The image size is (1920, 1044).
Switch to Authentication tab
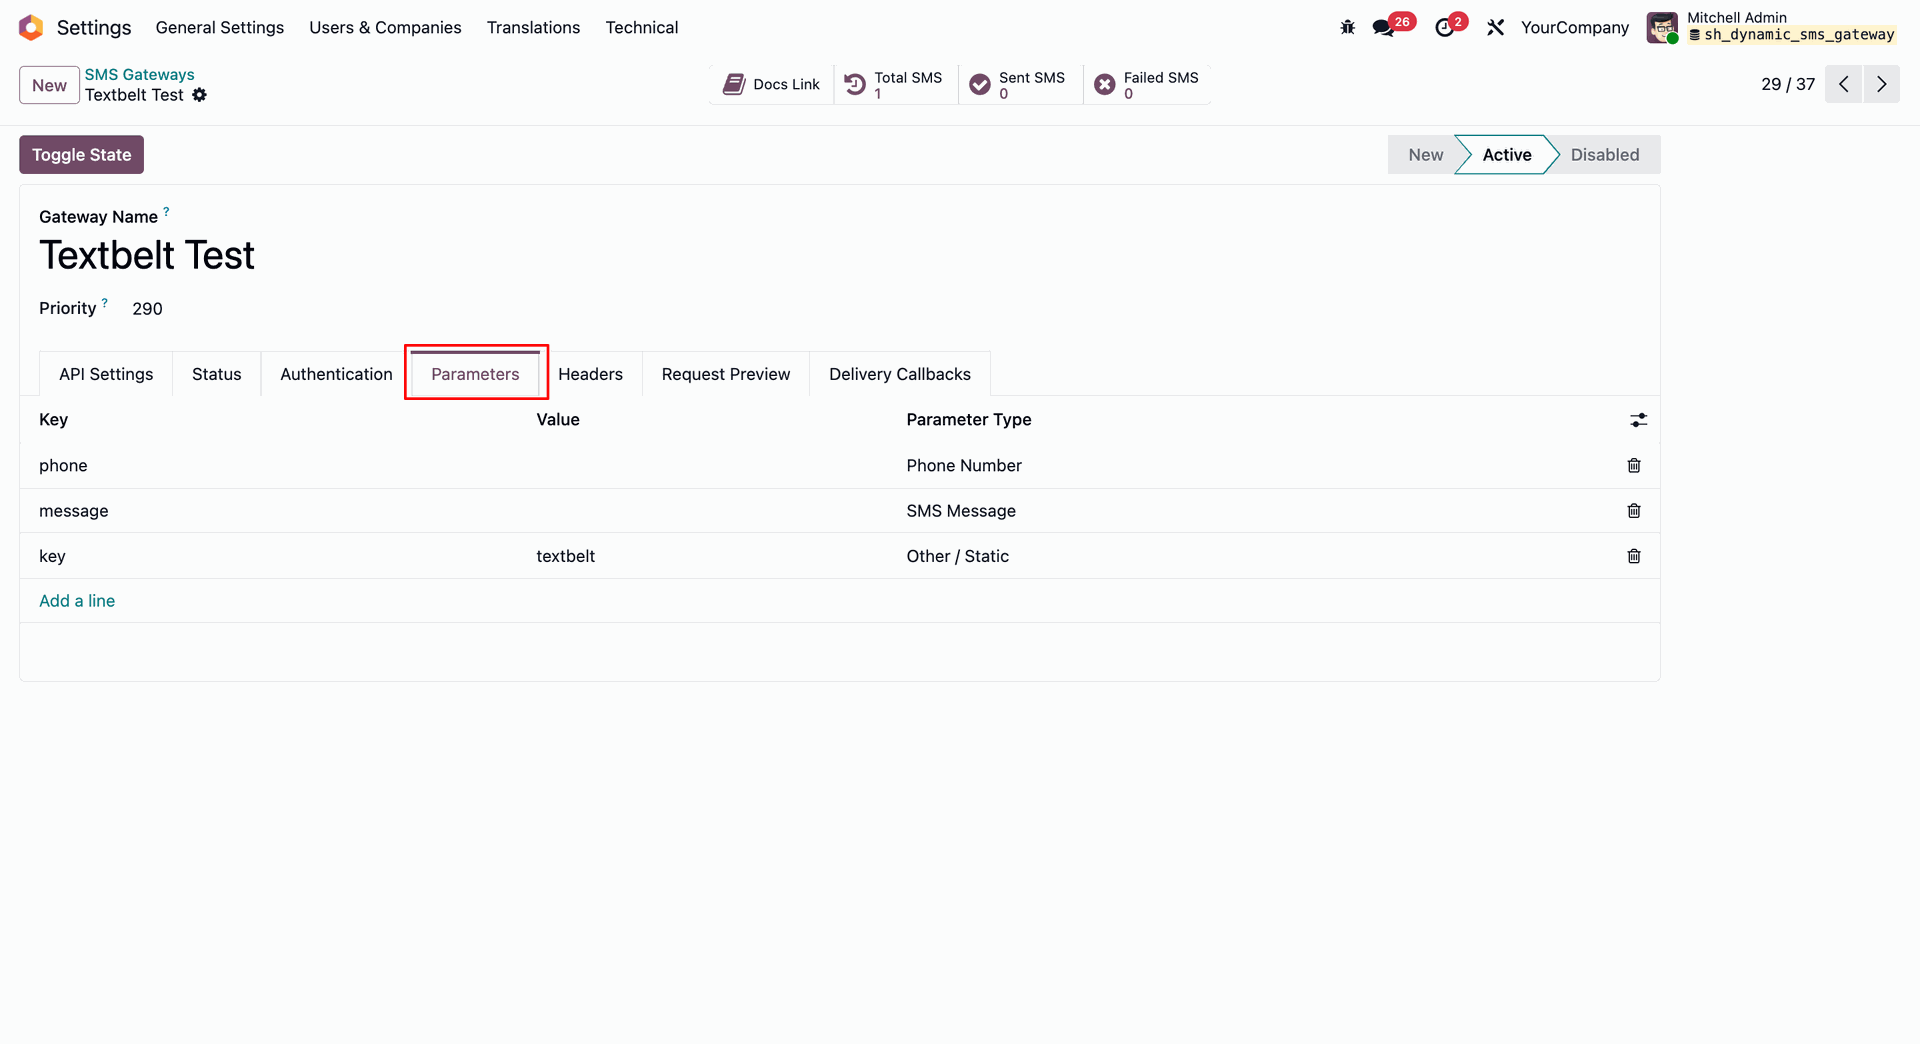[336, 374]
